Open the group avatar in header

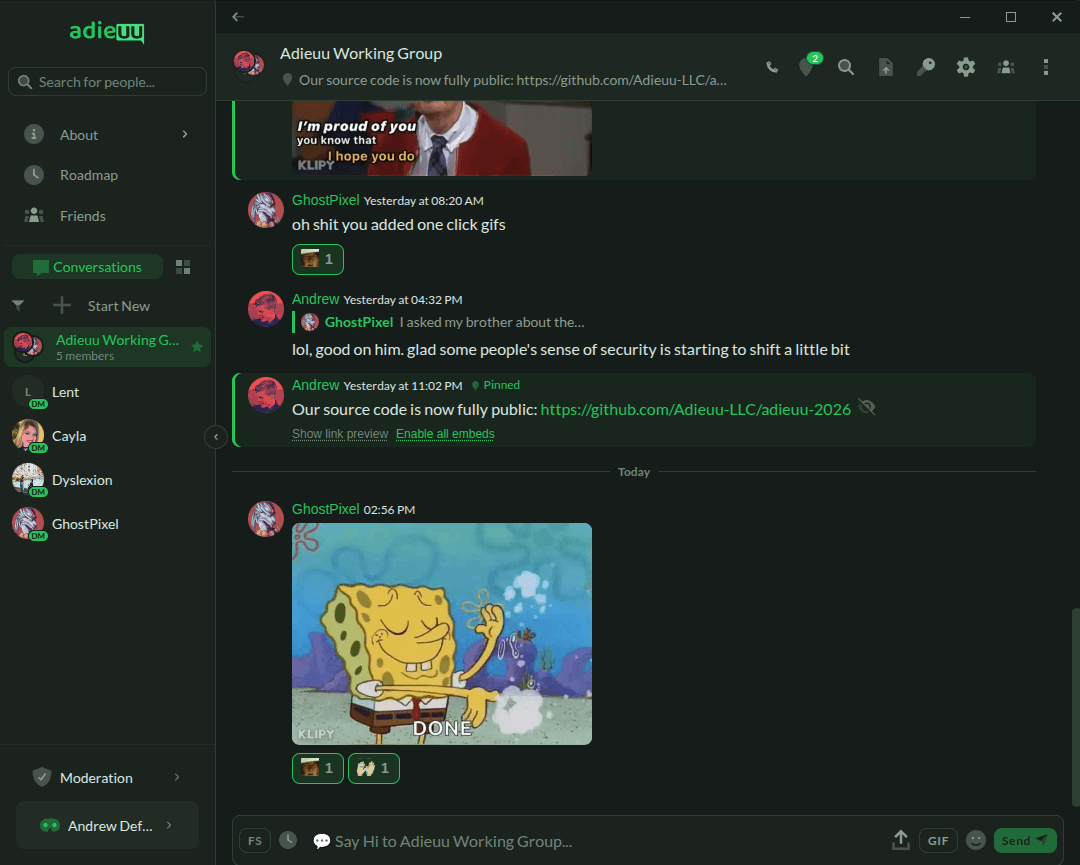[249, 66]
